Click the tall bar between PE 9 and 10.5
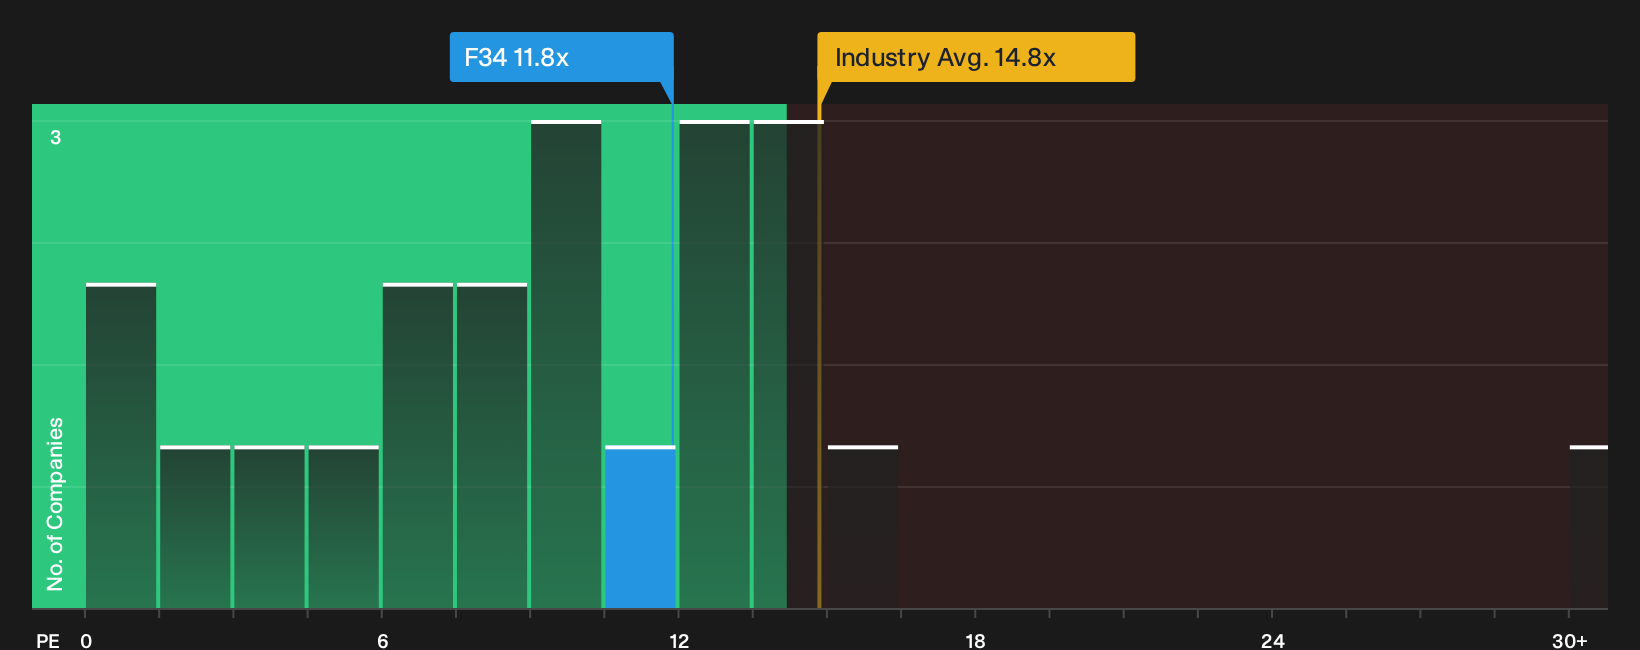Viewport: 1640px width, 650px height. coord(566,364)
